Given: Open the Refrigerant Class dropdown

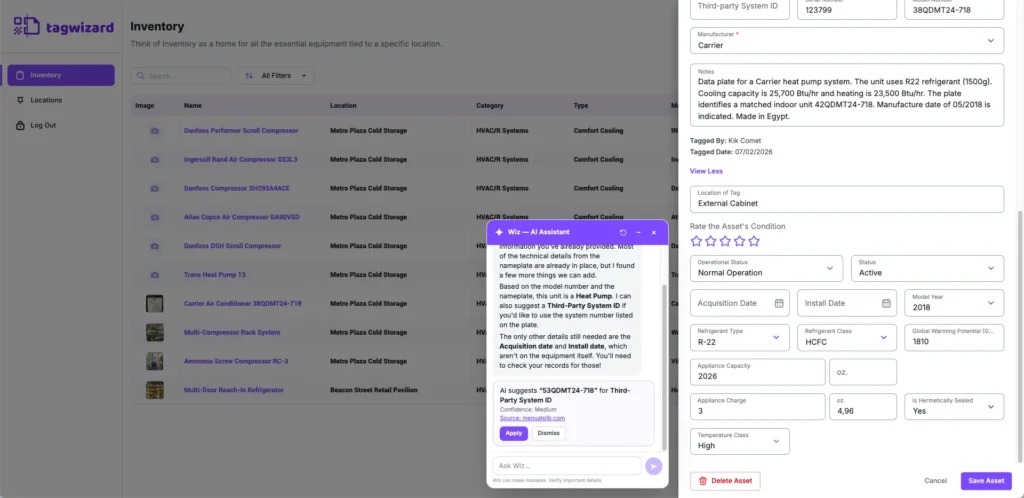Looking at the screenshot, I should coord(847,337).
